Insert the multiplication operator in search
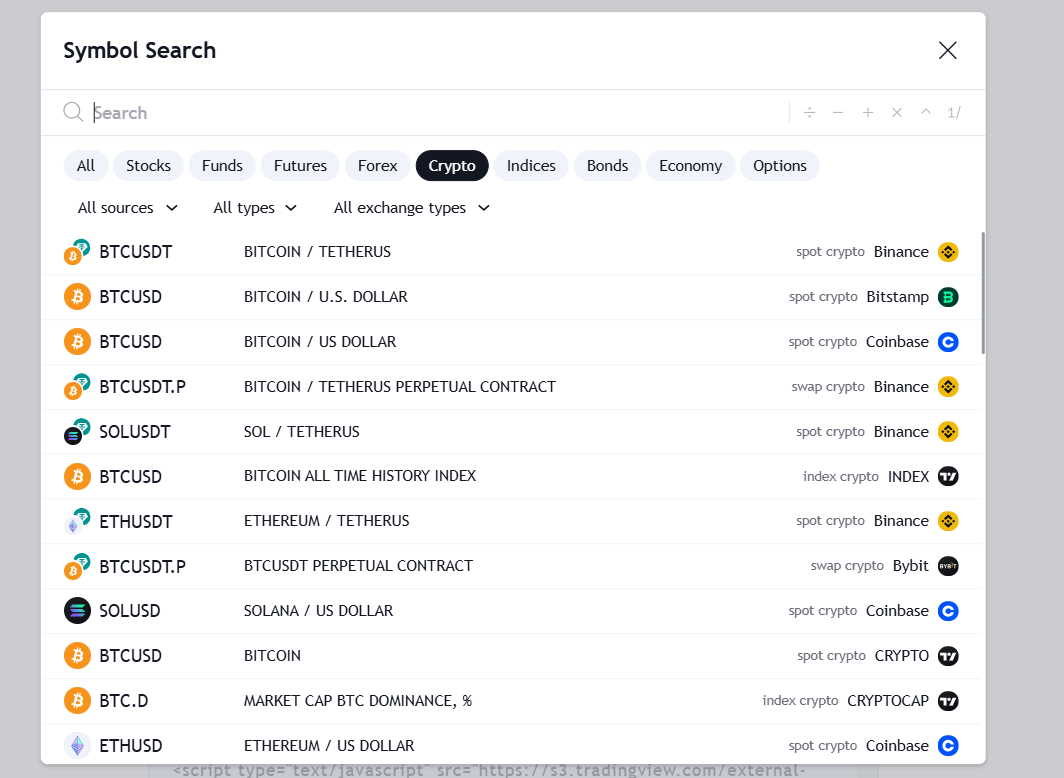1064x778 pixels. (x=897, y=113)
